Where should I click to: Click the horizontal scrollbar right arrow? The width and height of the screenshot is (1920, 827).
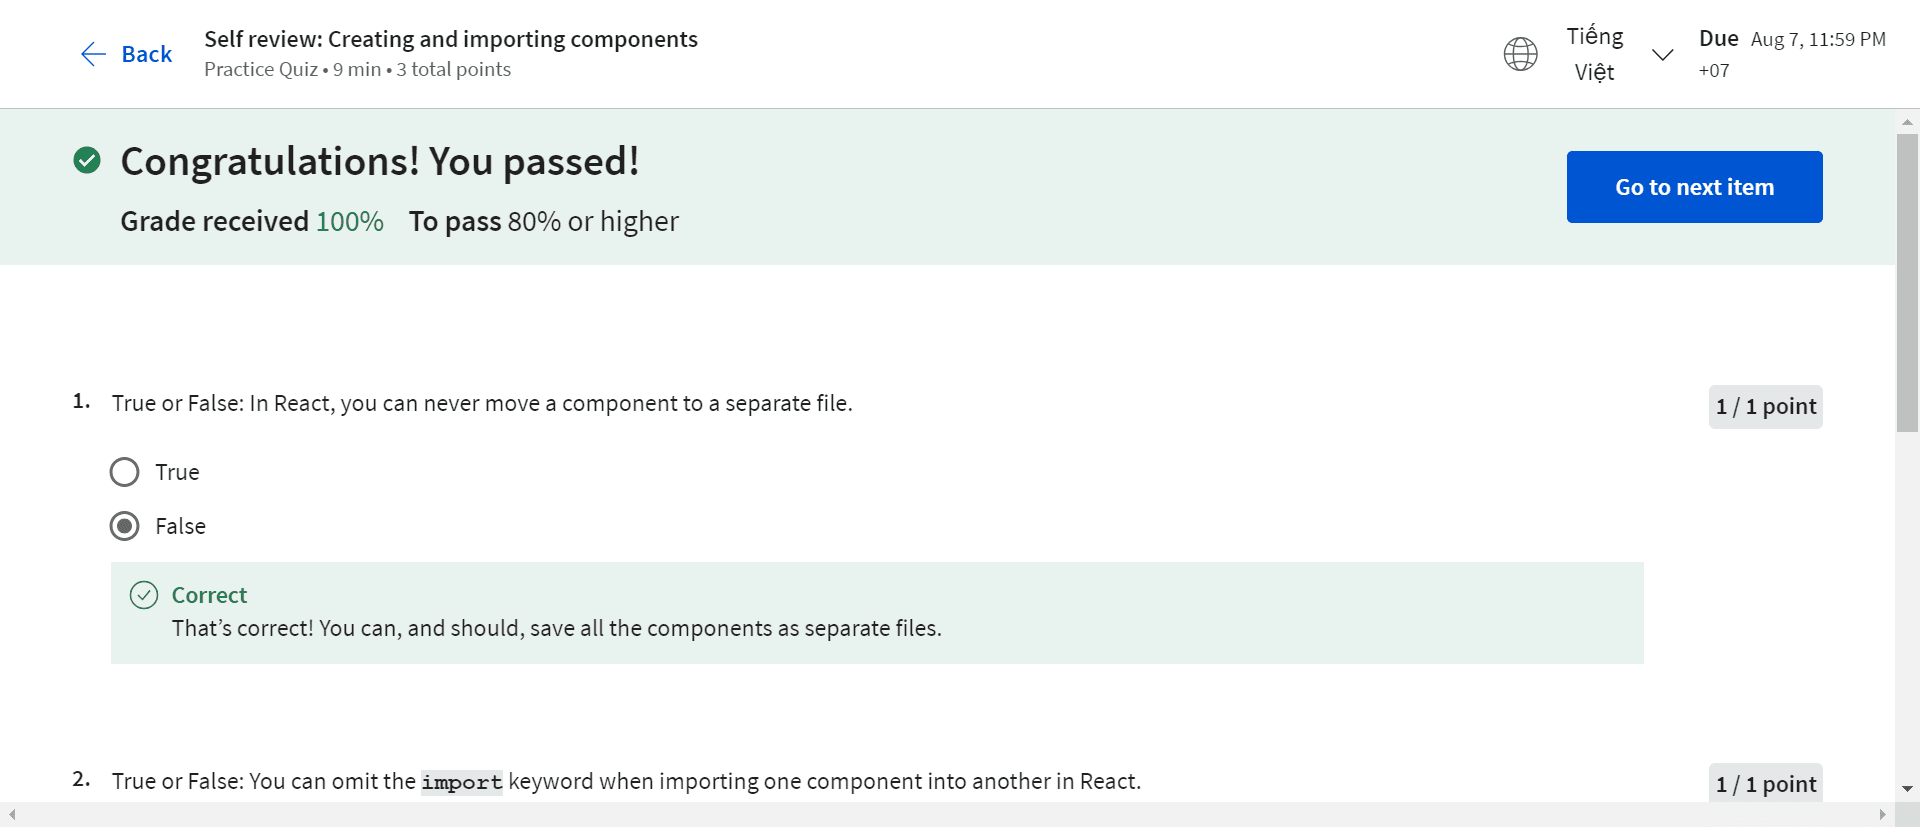pyautogui.click(x=1882, y=815)
